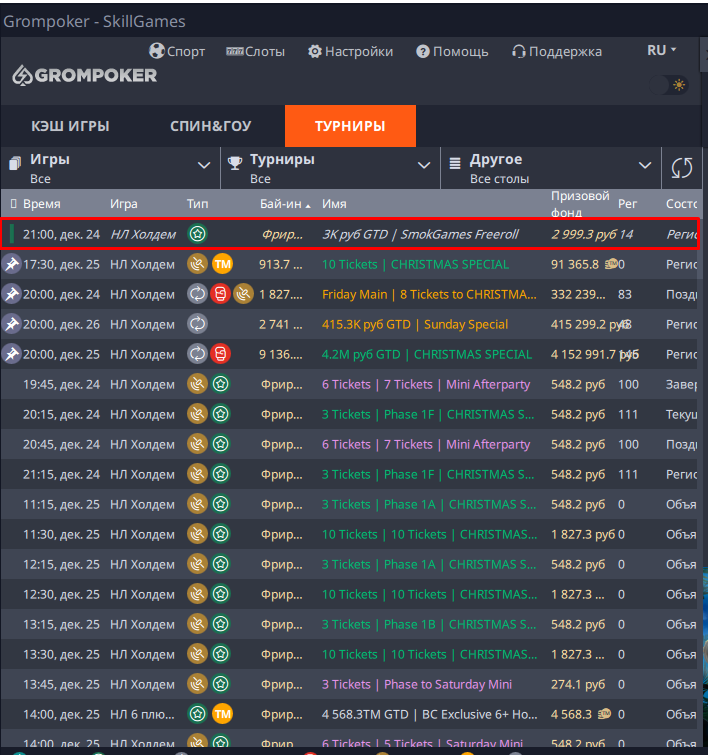This screenshot has height=755, width=708.
Task: Sort by the Имя column header
Action: (334, 204)
